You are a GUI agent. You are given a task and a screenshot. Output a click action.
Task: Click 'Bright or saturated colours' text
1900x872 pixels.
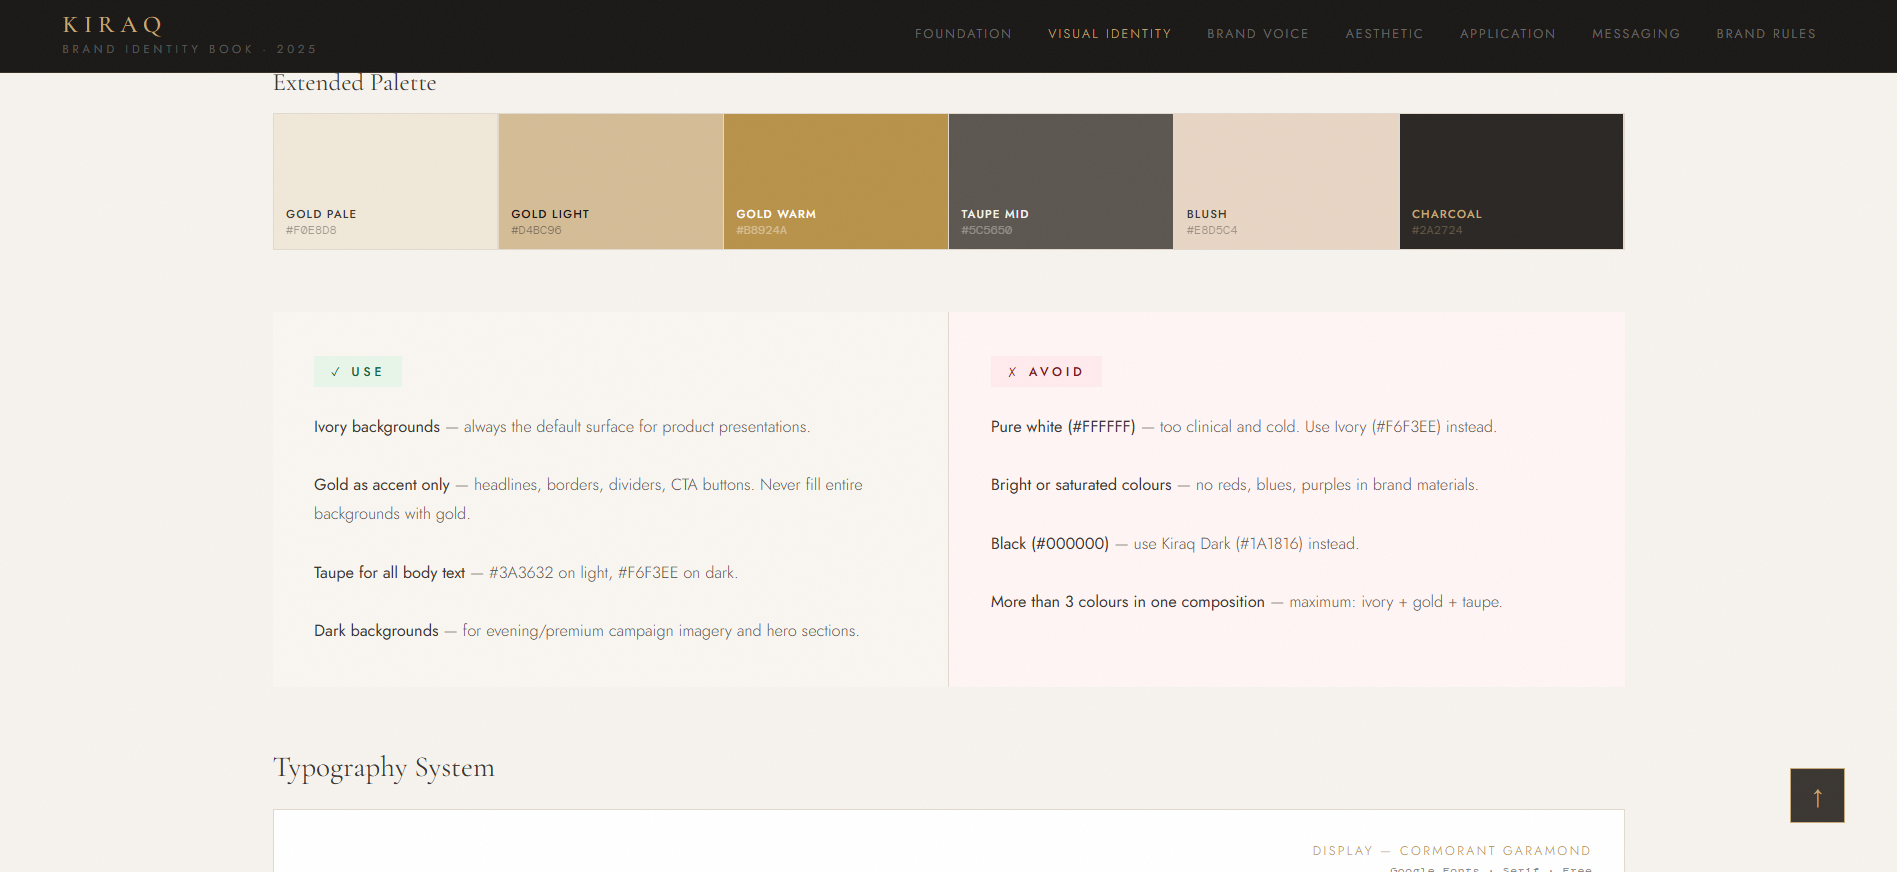[1081, 485]
